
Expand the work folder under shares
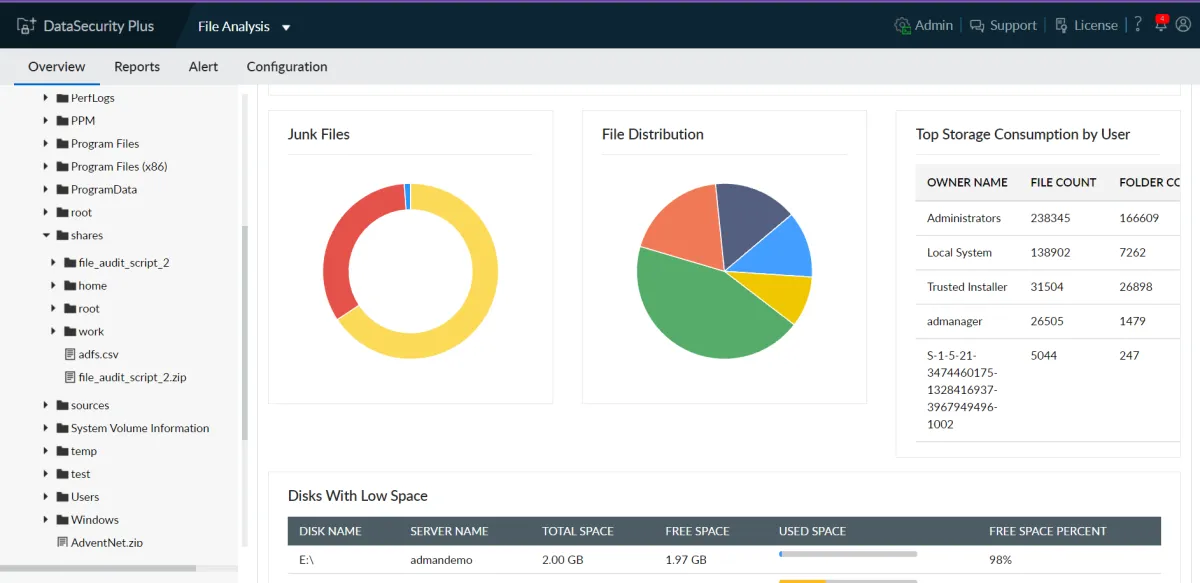[x=53, y=332]
